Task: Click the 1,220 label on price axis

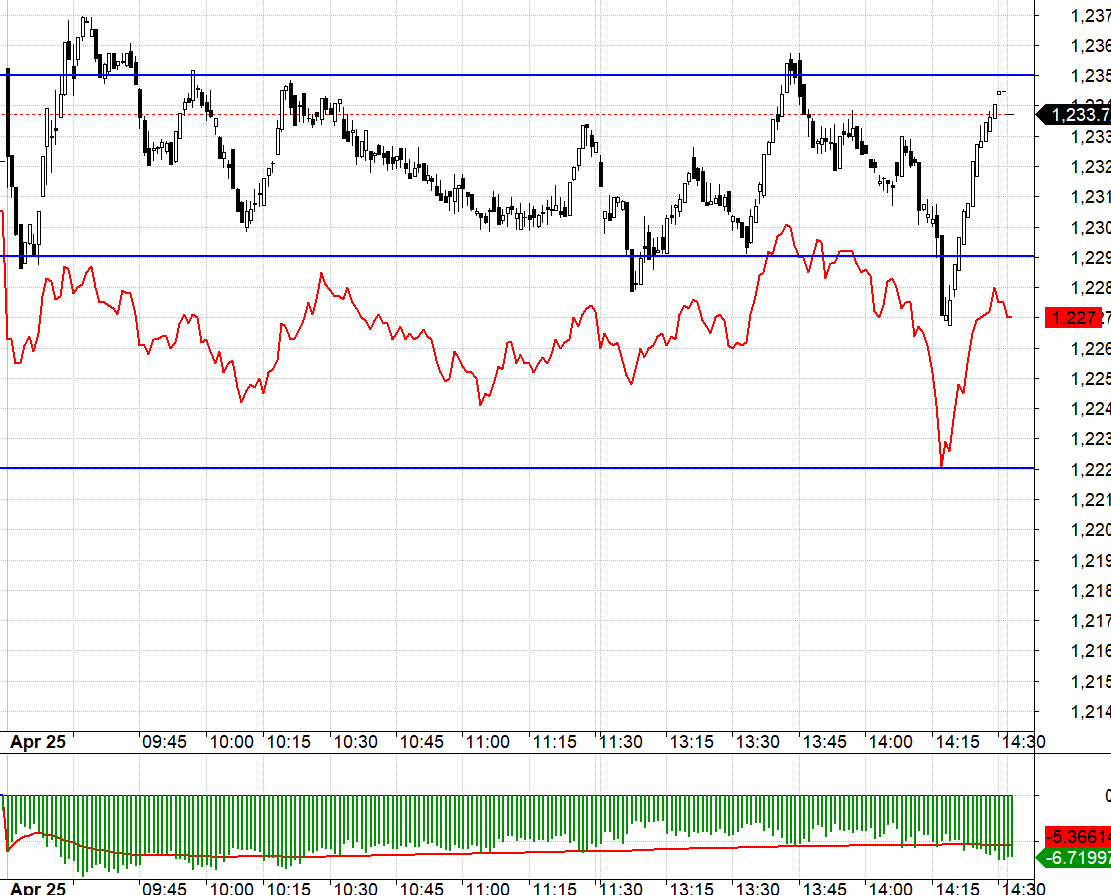Action: 1090,529
